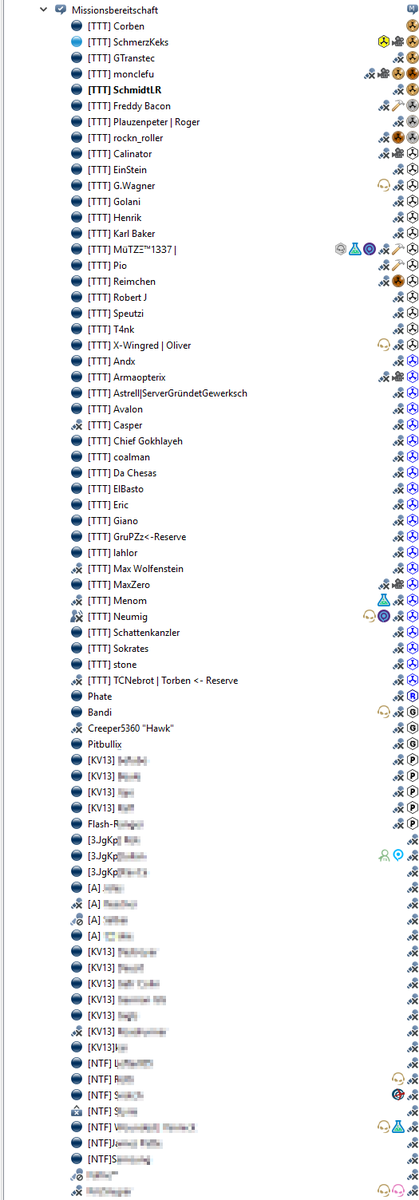Viewport: 419px width, 1200px height.
Task: Select user [TTT] Plauzenpeter | Roger
Action: coord(143,122)
